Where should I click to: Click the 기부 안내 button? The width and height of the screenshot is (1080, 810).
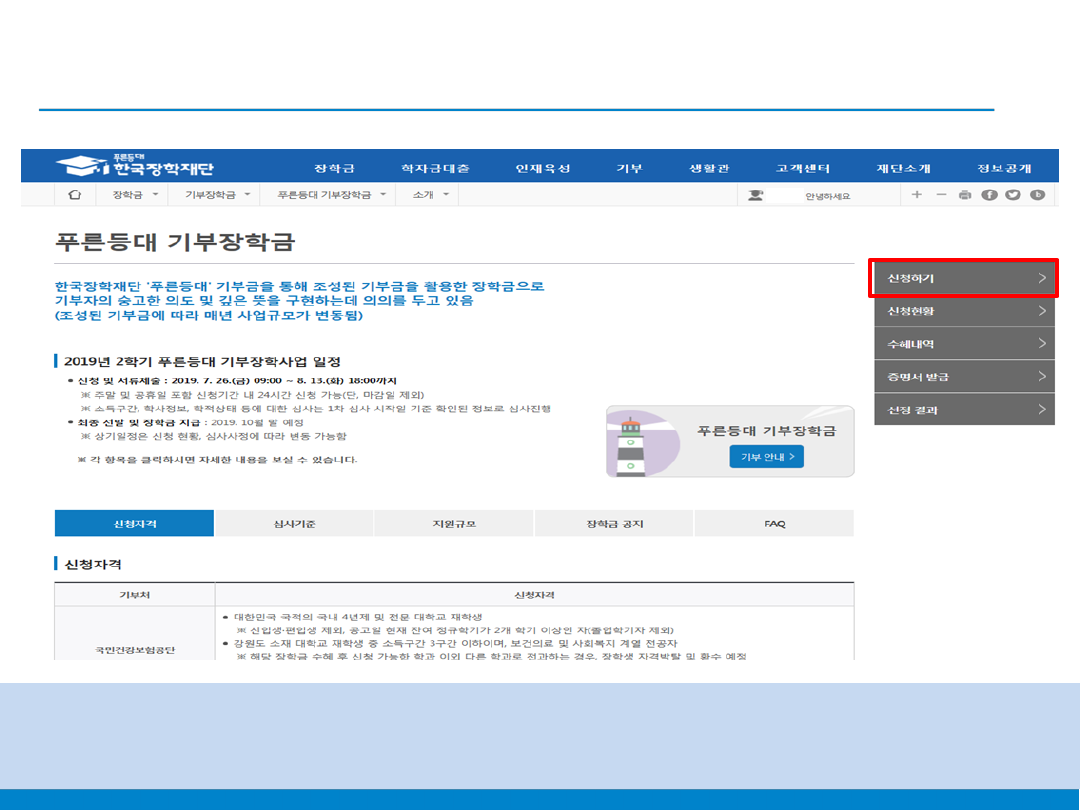[x=767, y=457]
